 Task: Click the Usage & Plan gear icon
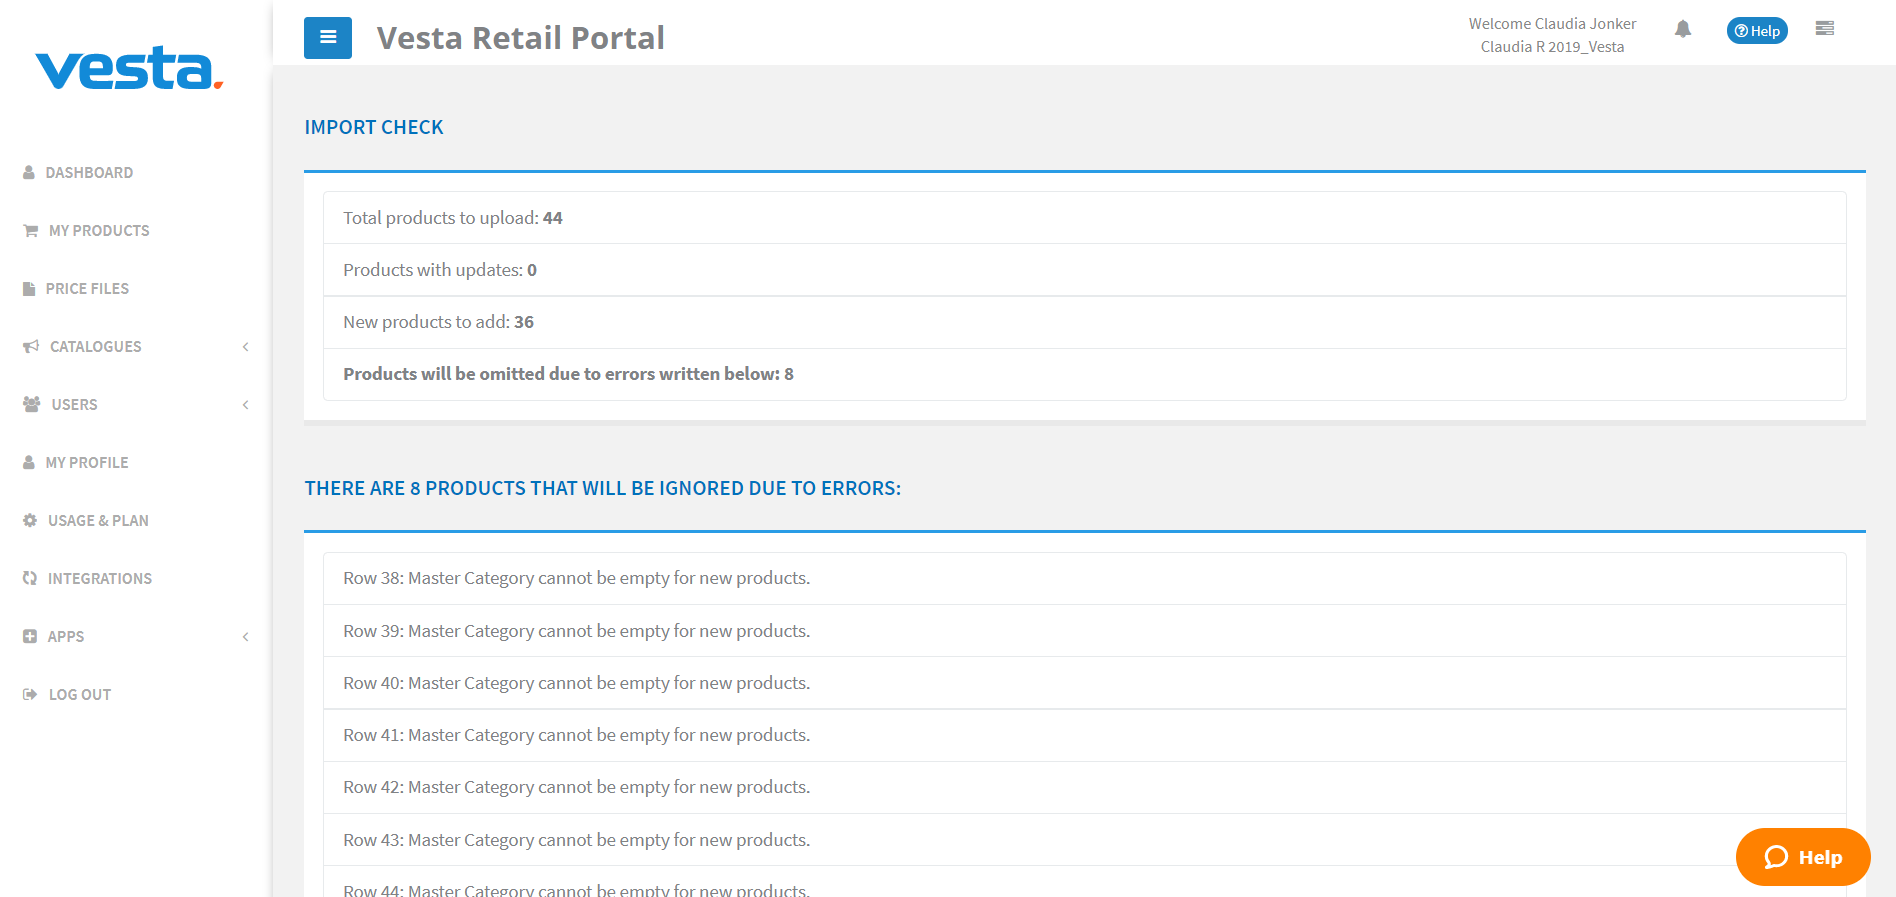point(30,521)
